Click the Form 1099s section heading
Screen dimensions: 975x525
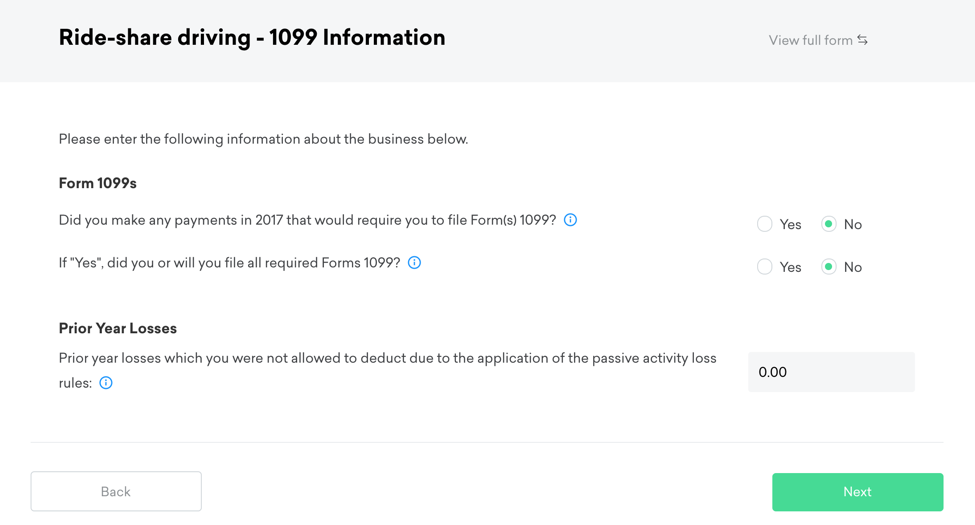(98, 183)
